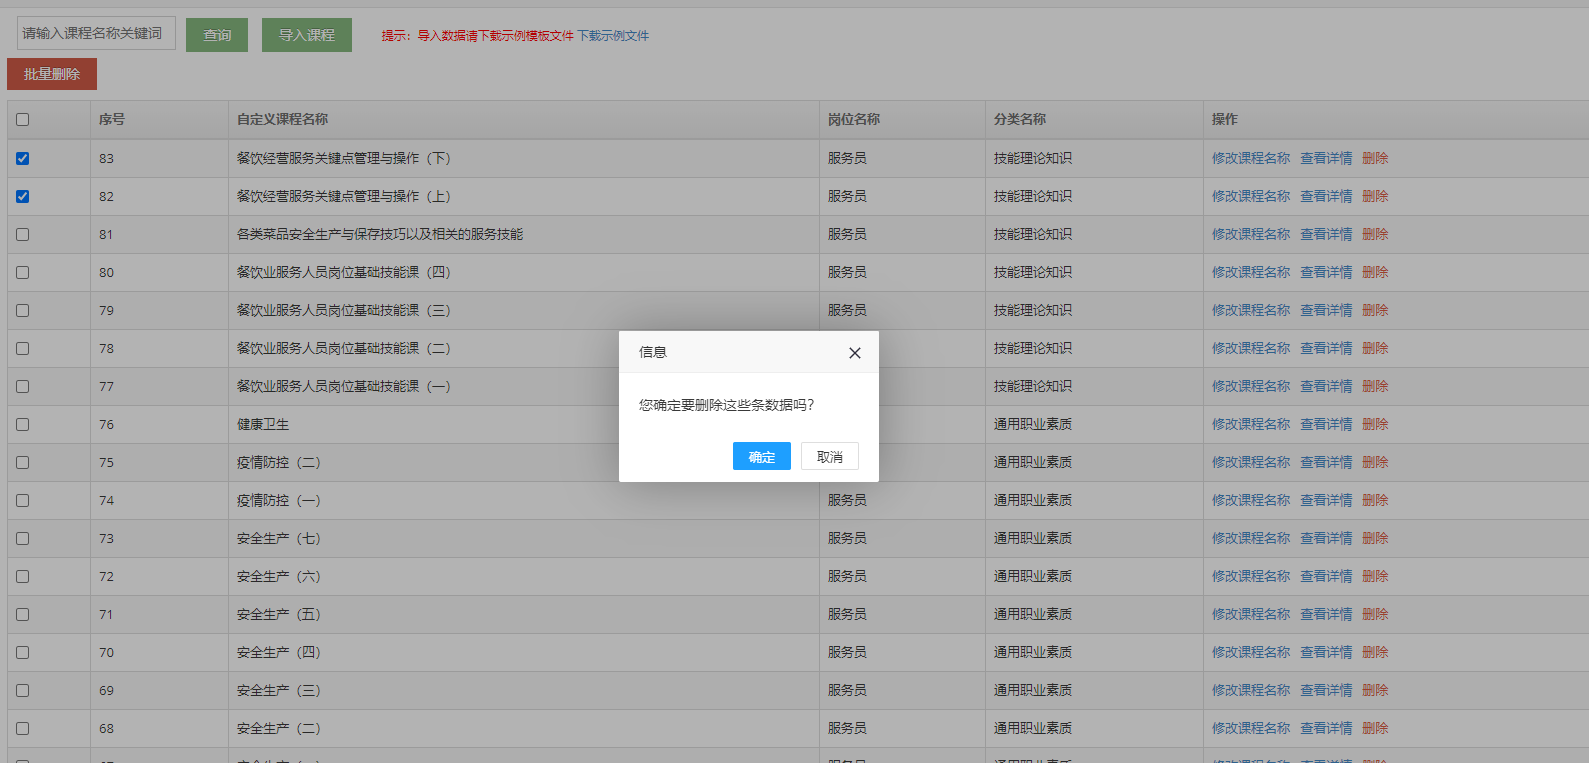The image size is (1589, 763).
Task: Confirm deletion with 确定 button
Action: pyautogui.click(x=761, y=456)
